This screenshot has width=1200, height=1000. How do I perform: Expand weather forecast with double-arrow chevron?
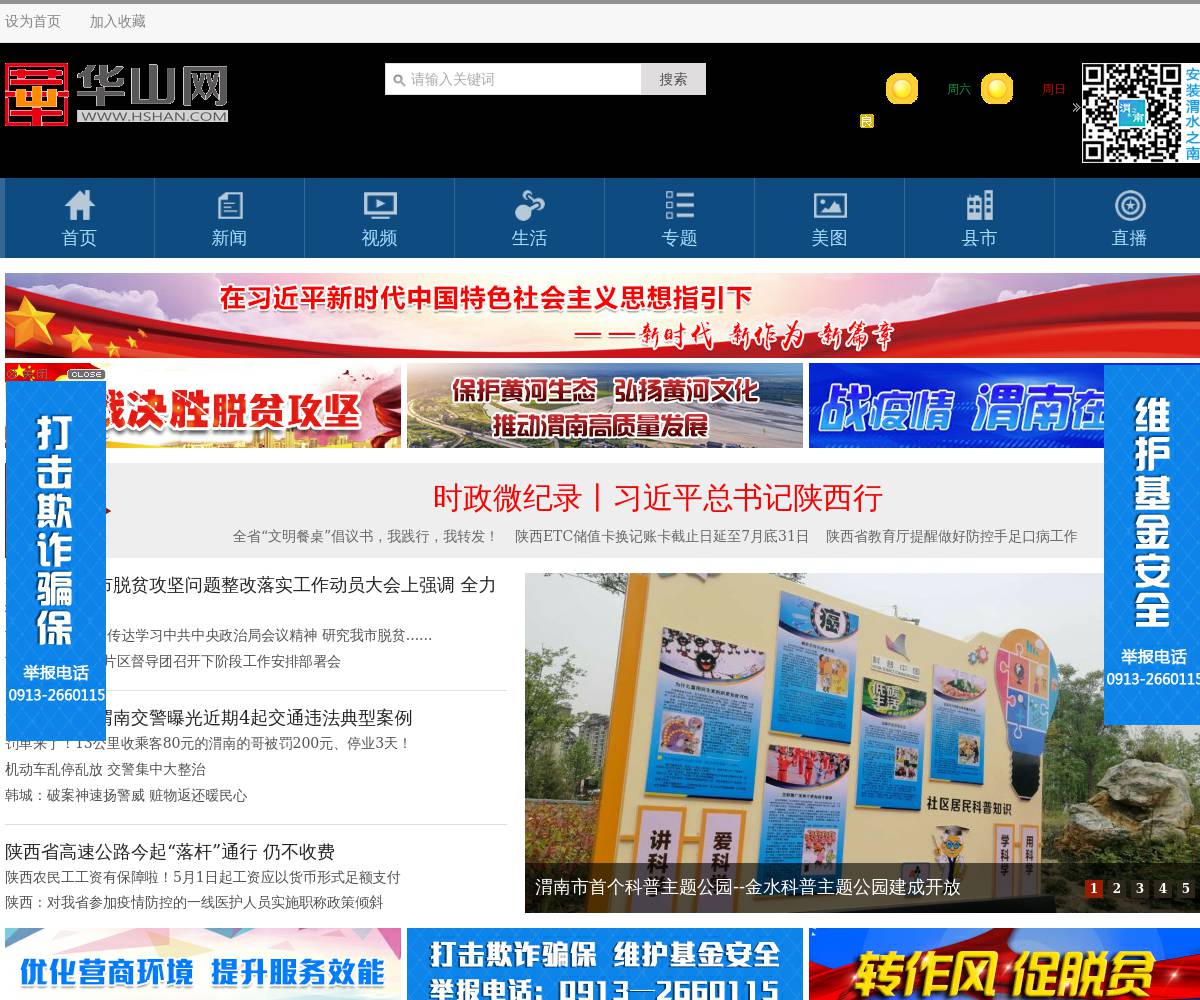1076,107
